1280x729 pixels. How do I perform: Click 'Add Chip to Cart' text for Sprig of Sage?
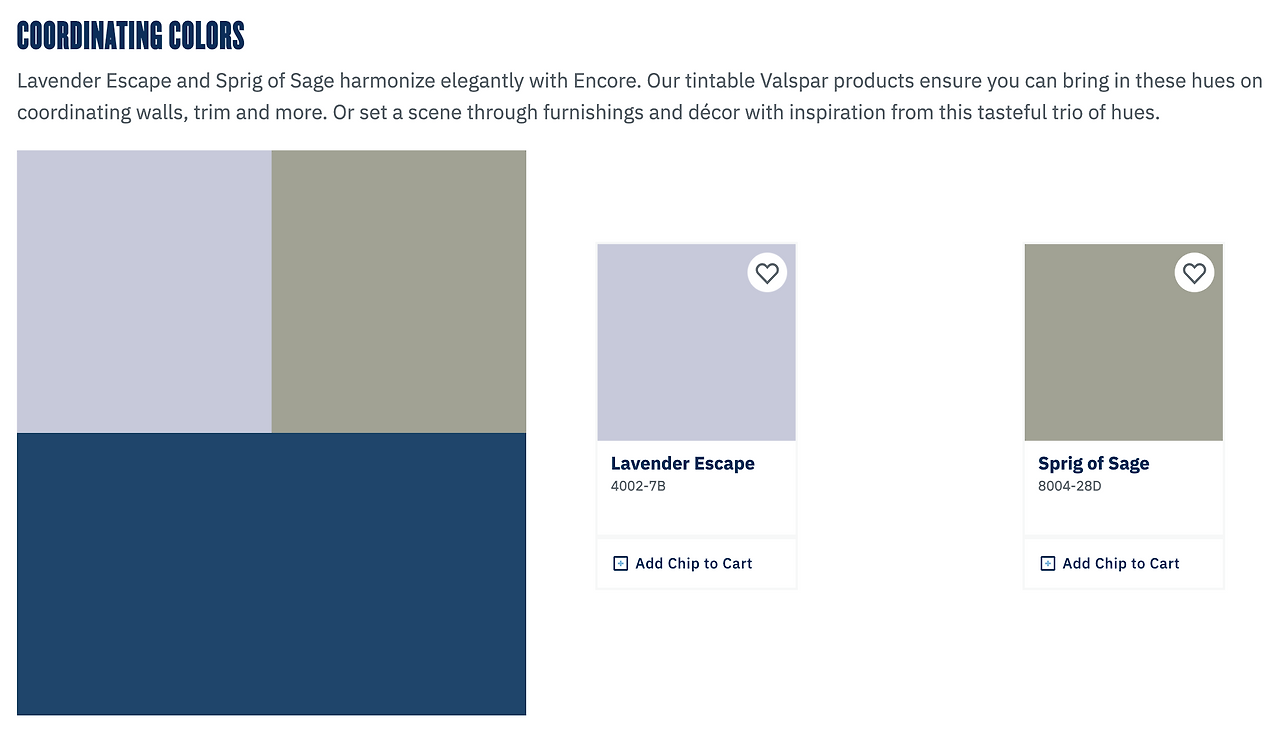click(1121, 564)
